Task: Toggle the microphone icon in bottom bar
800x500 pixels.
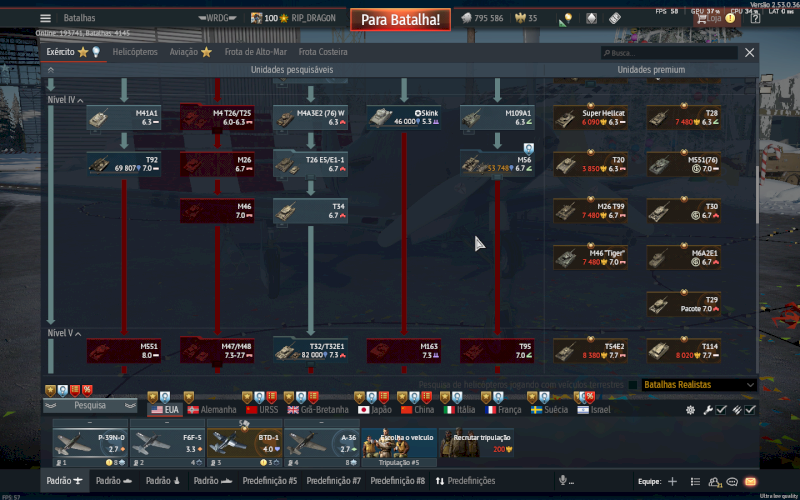Action: tap(563, 481)
